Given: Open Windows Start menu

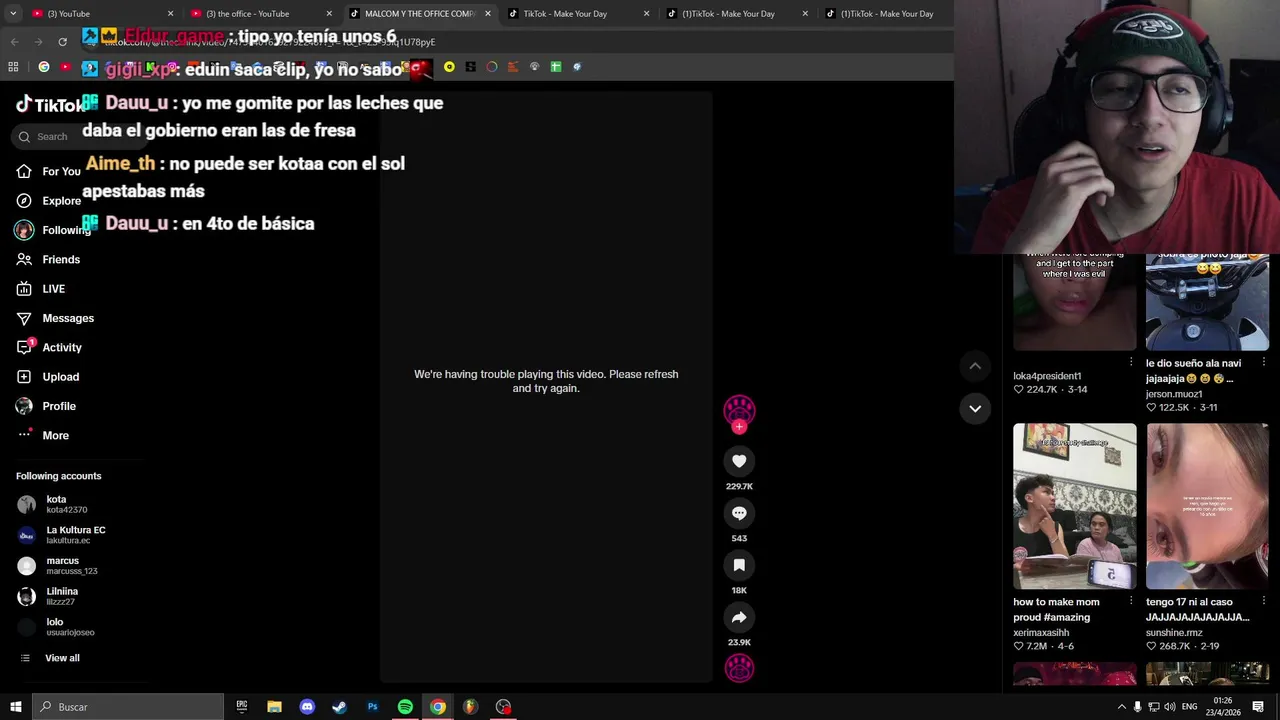Looking at the screenshot, I should click(x=15, y=707).
